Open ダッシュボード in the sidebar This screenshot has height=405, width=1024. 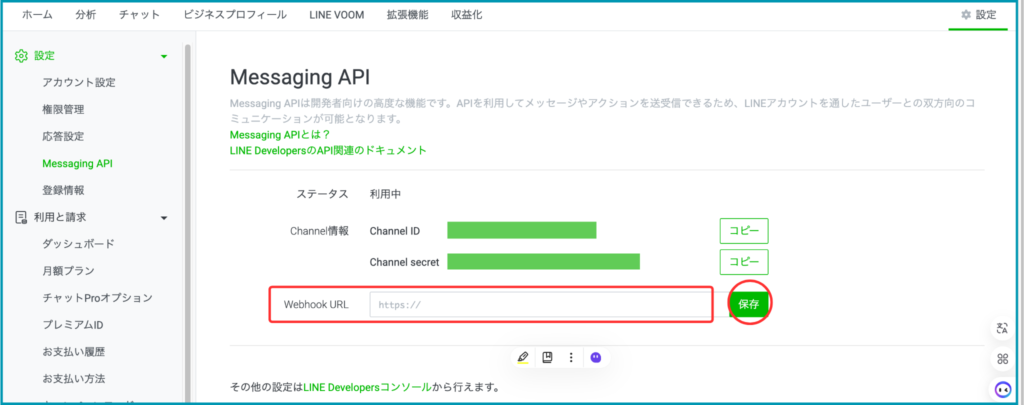[x=78, y=244]
